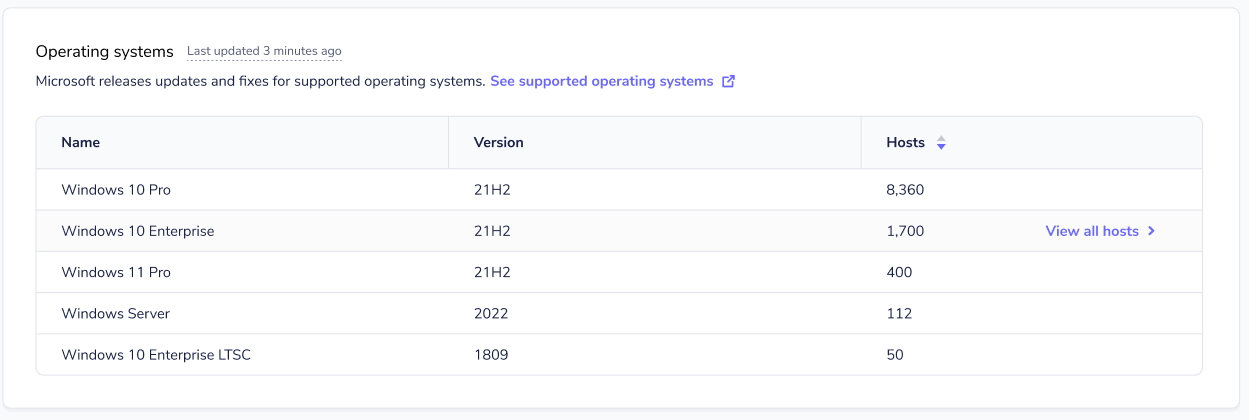Click the Windows 10 Enterprise name cell
1249x420 pixels.
tap(138, 231)
